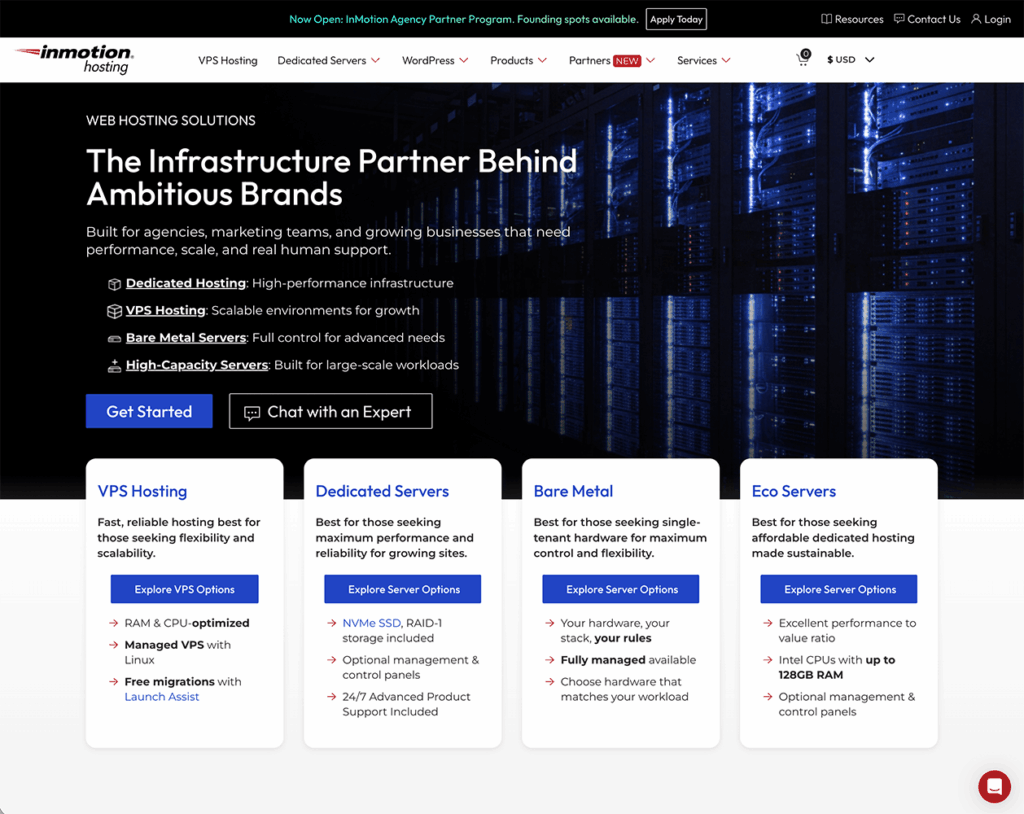Open the USD currency dropdown
Image resolution: width=1024 pixels, height=814 pixels.
click(x=850, y=59)
